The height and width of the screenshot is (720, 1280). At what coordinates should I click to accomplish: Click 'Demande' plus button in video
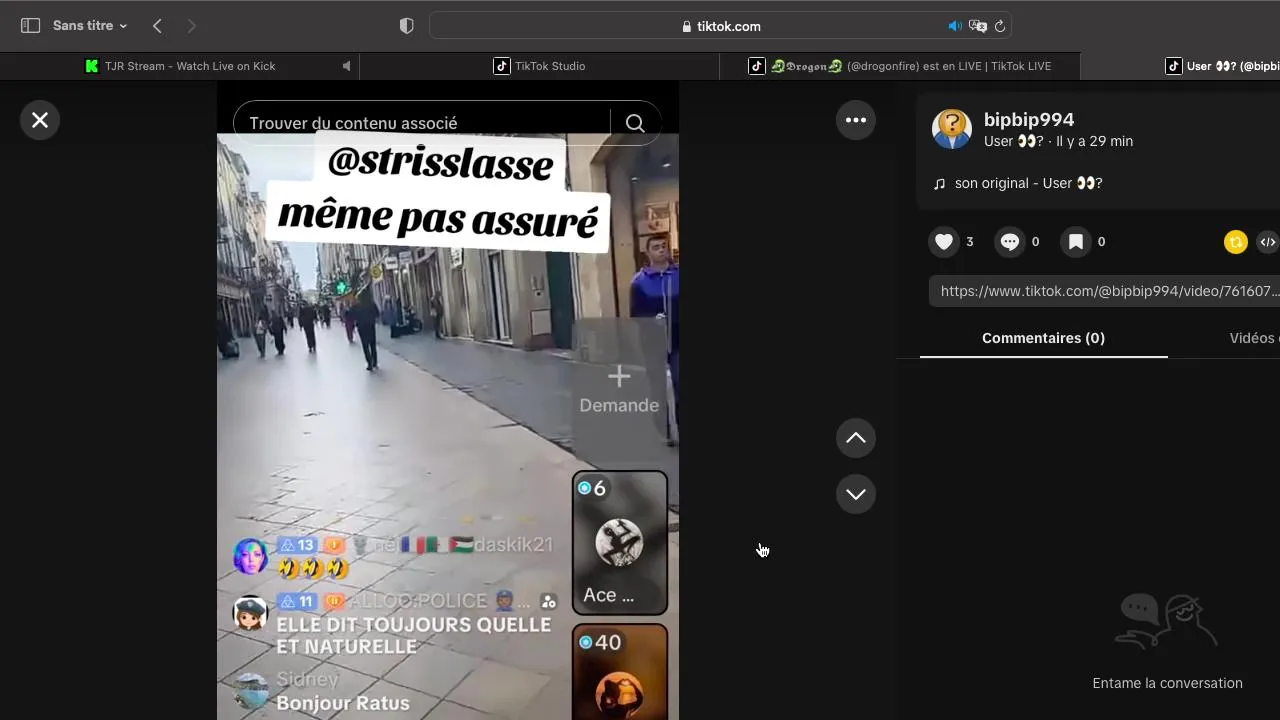pyautogui.click(x=619, y=389)
